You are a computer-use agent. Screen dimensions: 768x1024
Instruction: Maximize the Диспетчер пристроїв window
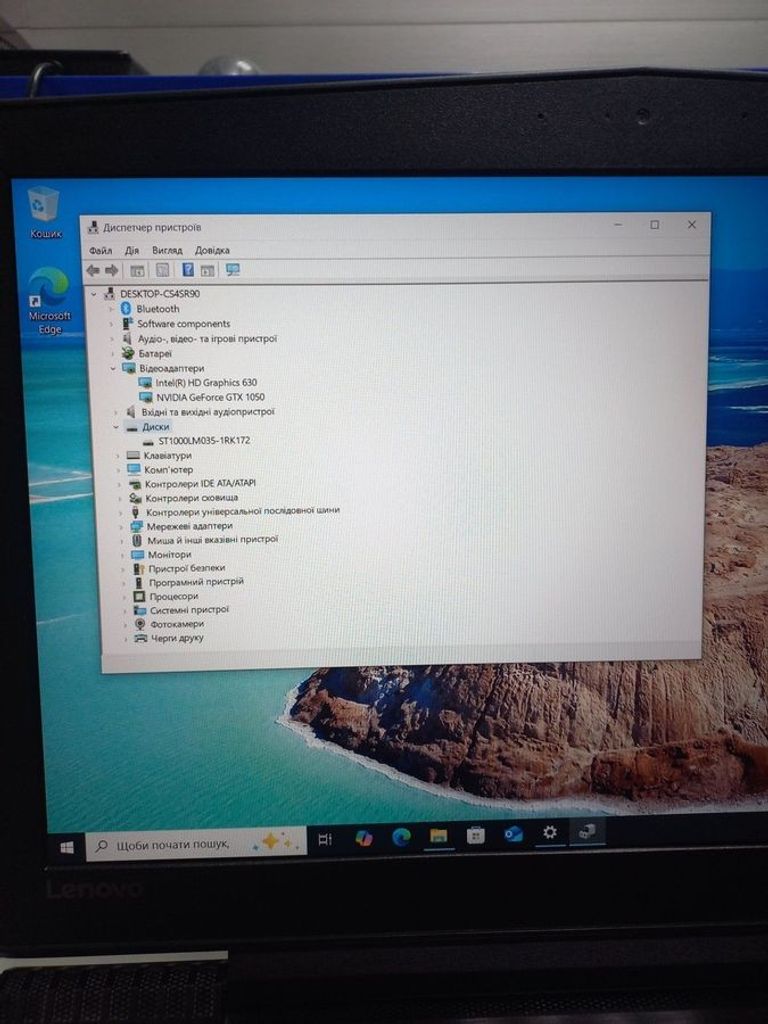[x=654, y=225]
